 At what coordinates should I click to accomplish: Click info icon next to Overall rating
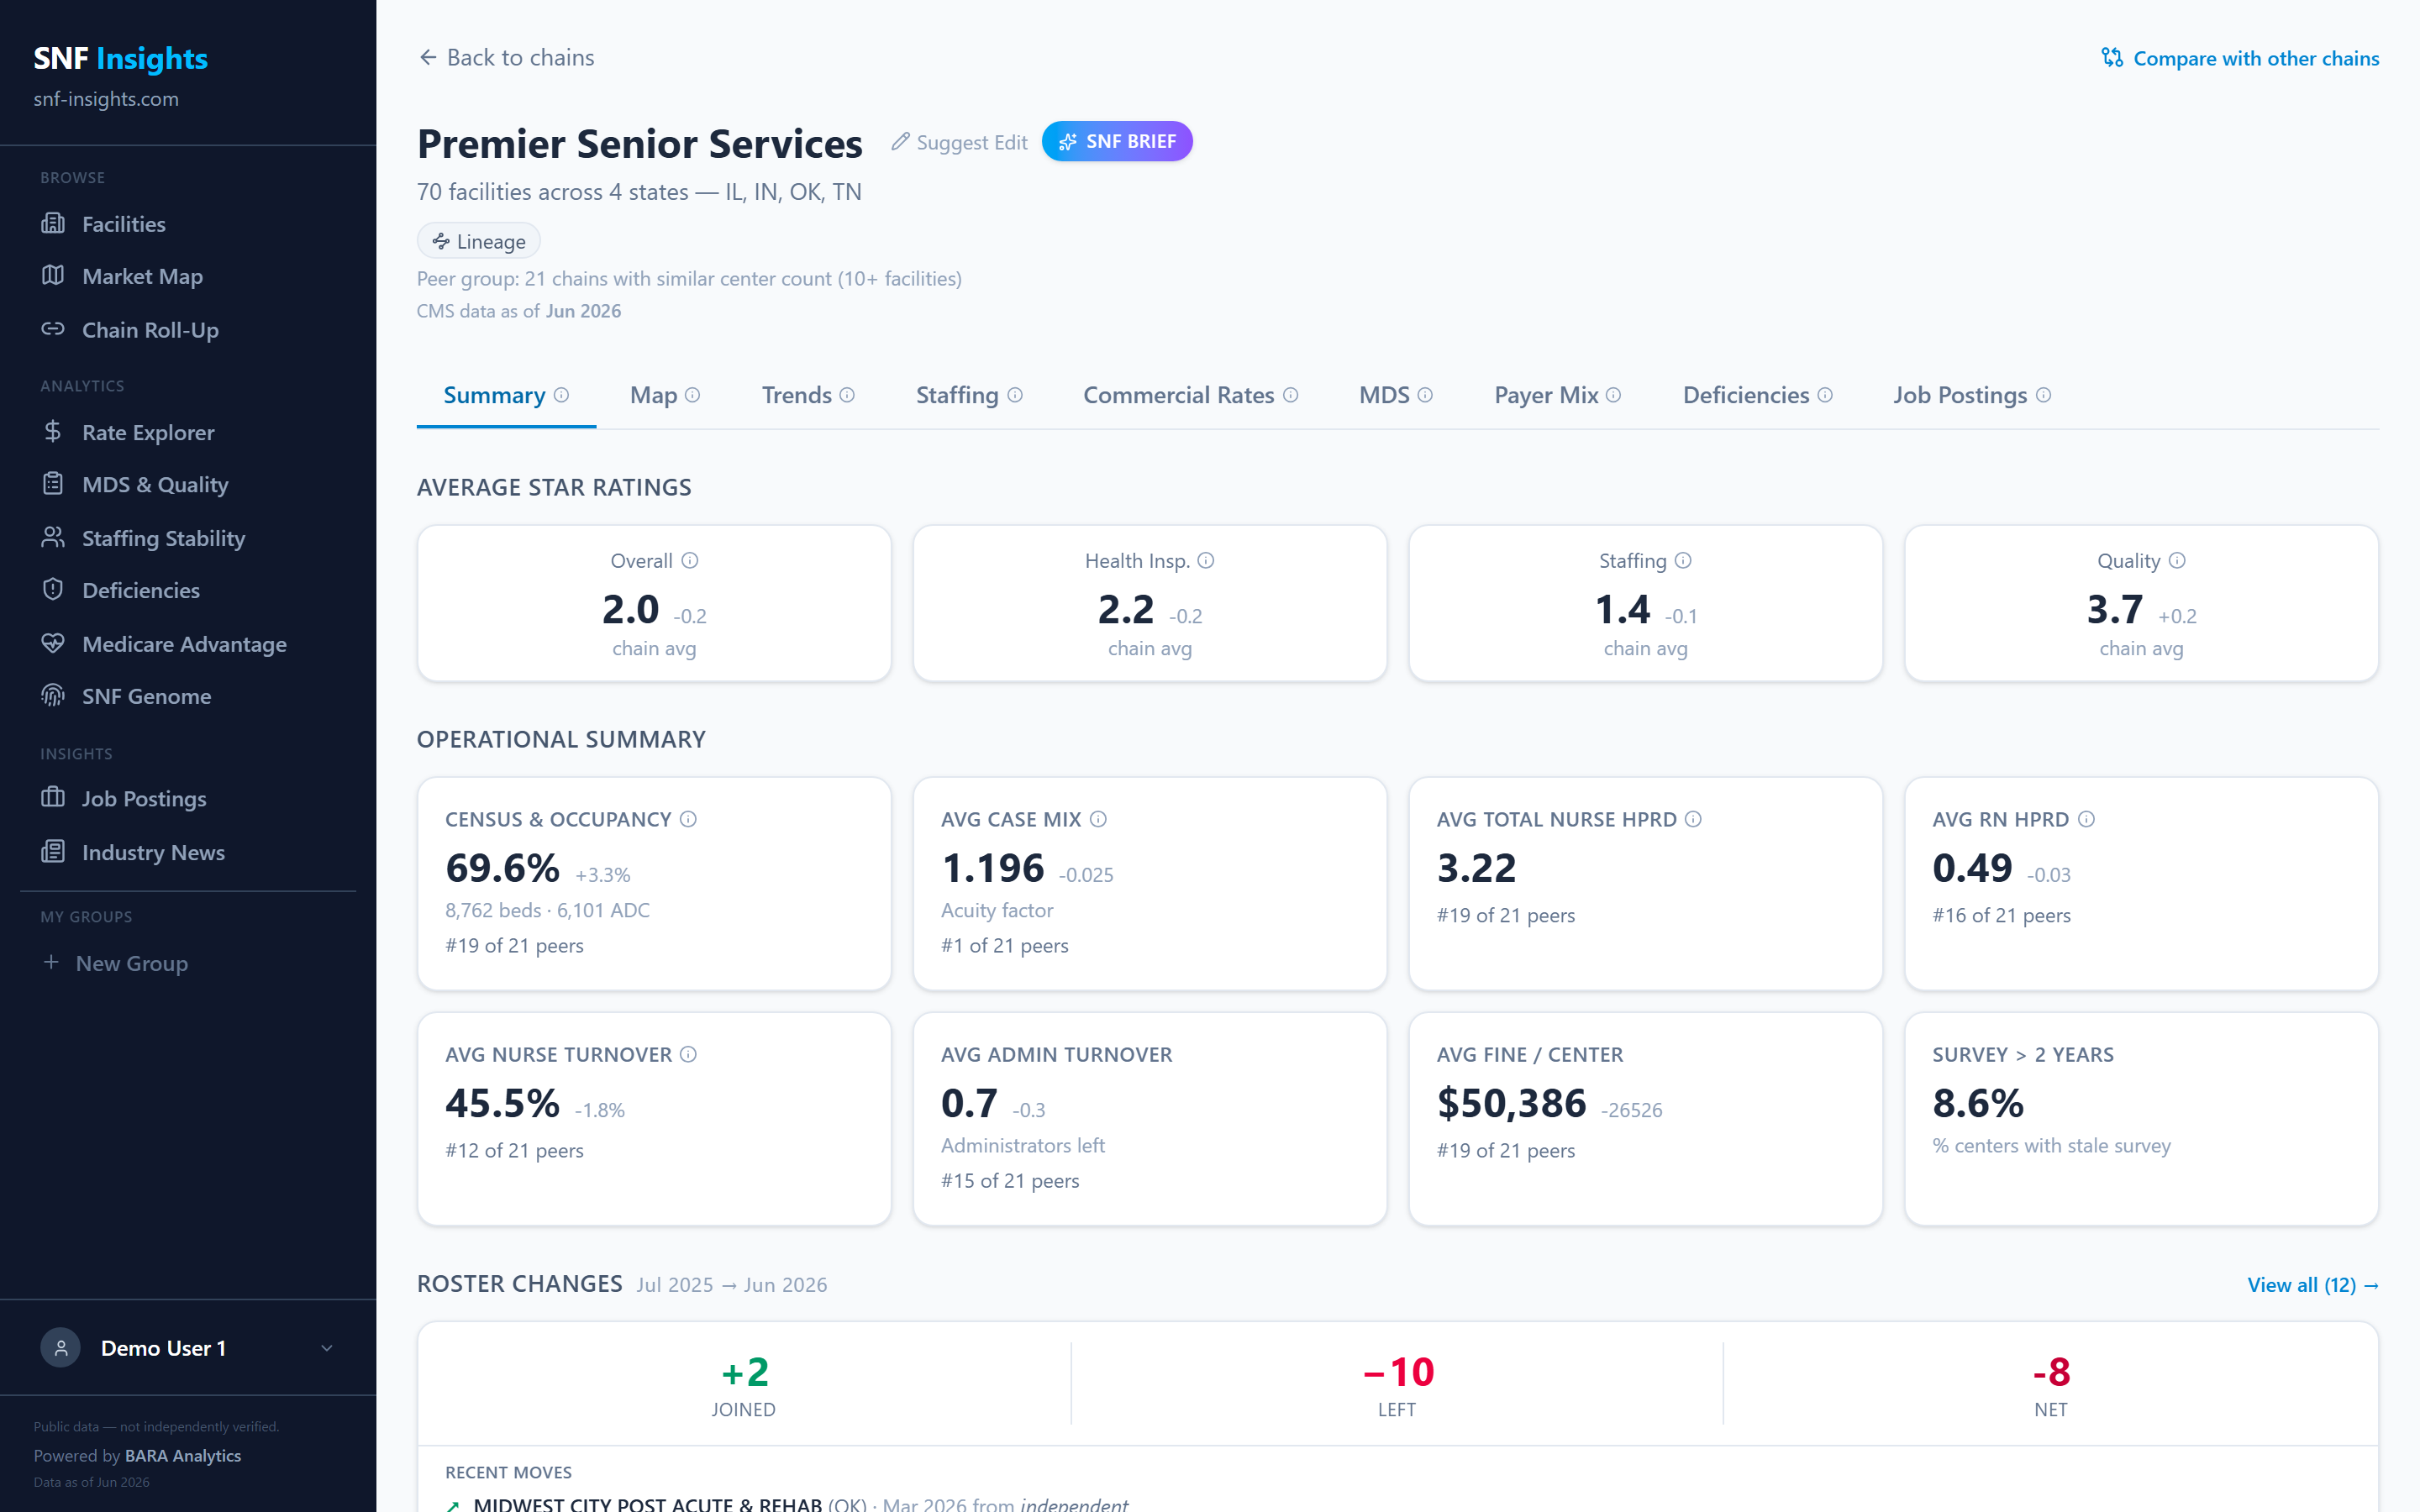(x=690, y=560)
